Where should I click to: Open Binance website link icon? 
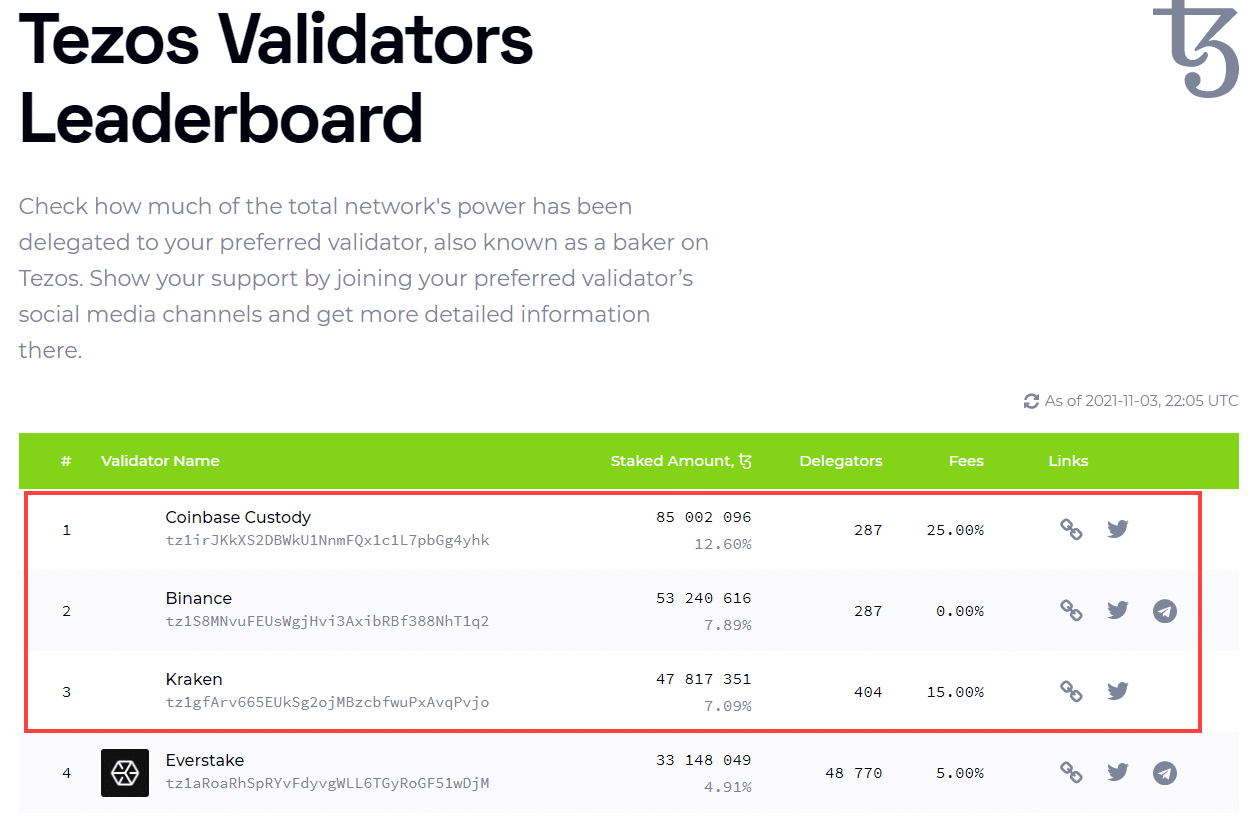click(1071, 610)
